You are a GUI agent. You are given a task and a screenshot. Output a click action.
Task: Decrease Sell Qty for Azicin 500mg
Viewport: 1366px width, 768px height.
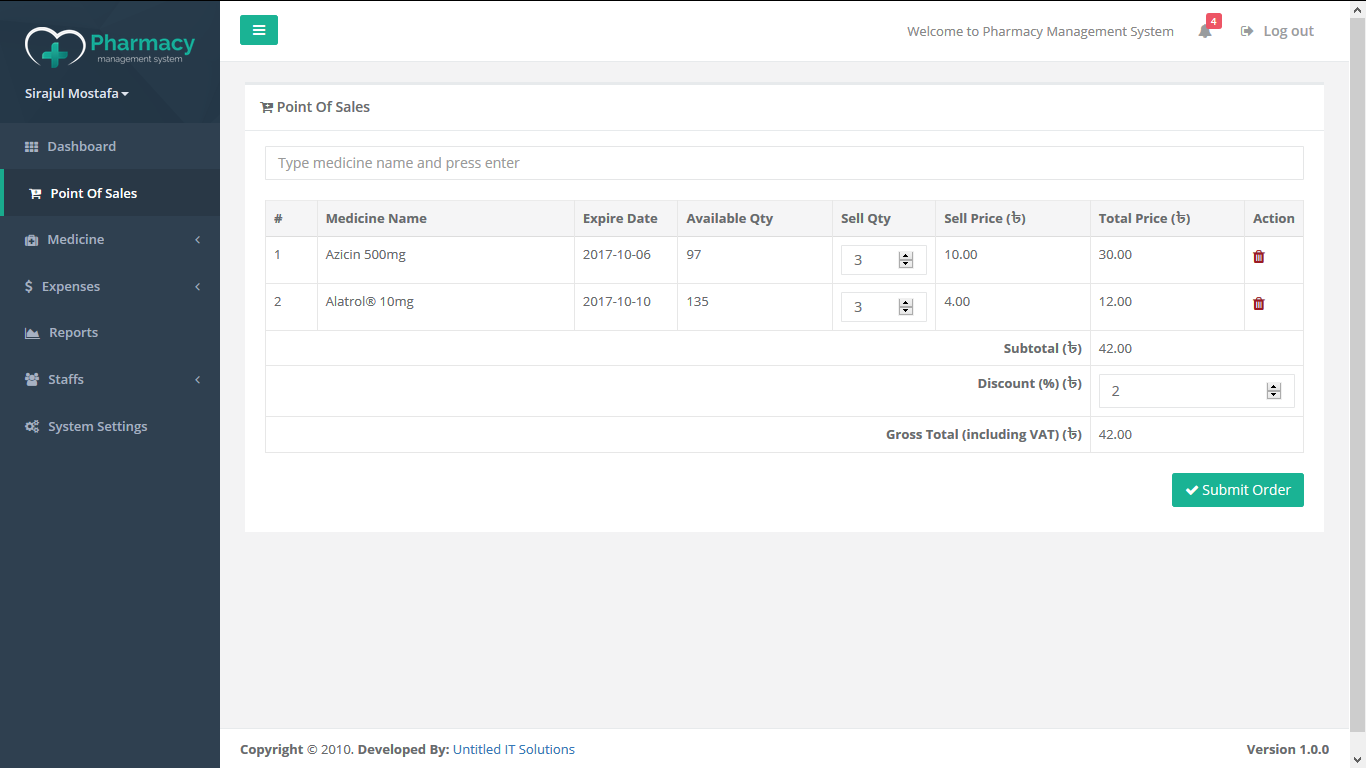coord(906,264)
